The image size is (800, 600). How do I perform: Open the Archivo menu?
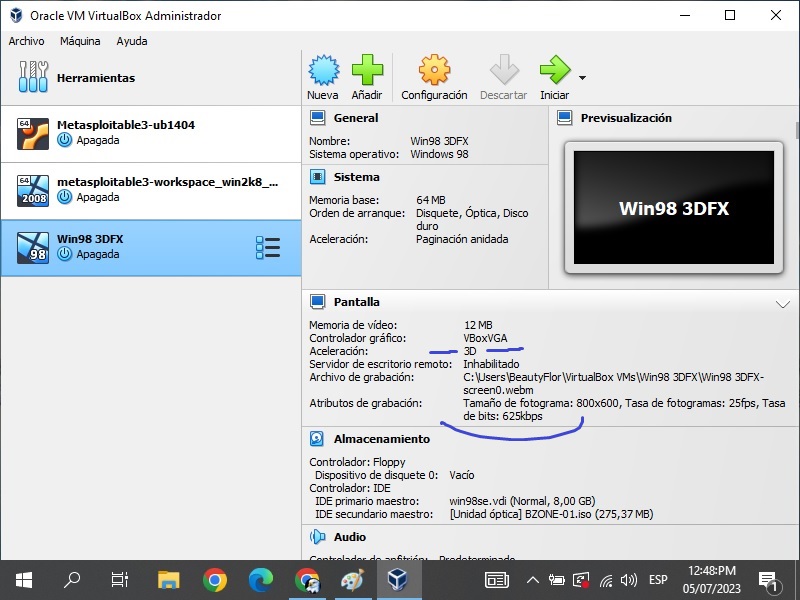click(x=27, y=41)
